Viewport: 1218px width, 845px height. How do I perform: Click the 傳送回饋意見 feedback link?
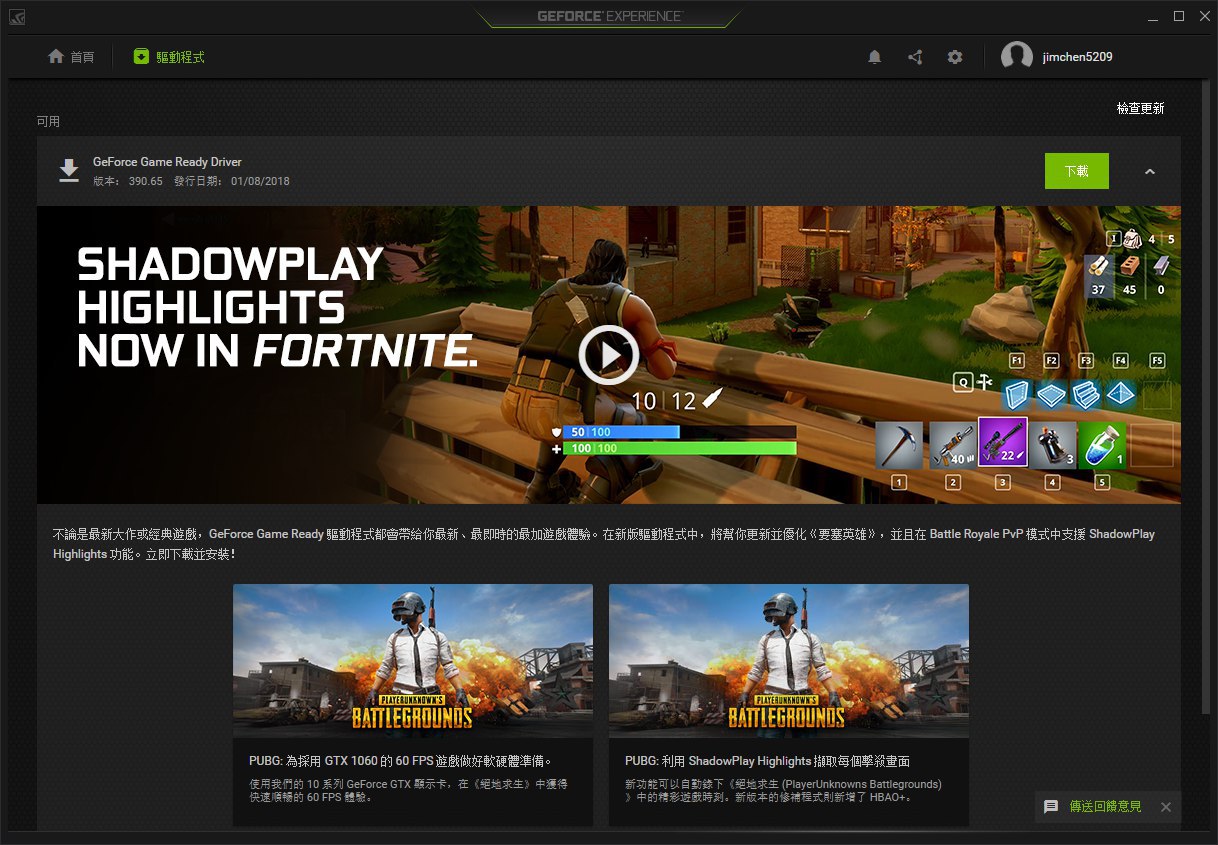(1105, 806)
